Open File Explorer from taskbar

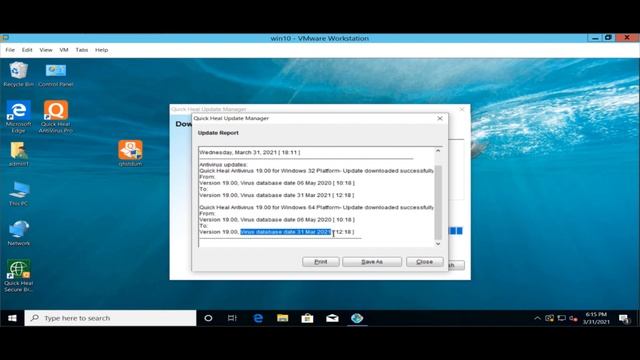point(282,318)
